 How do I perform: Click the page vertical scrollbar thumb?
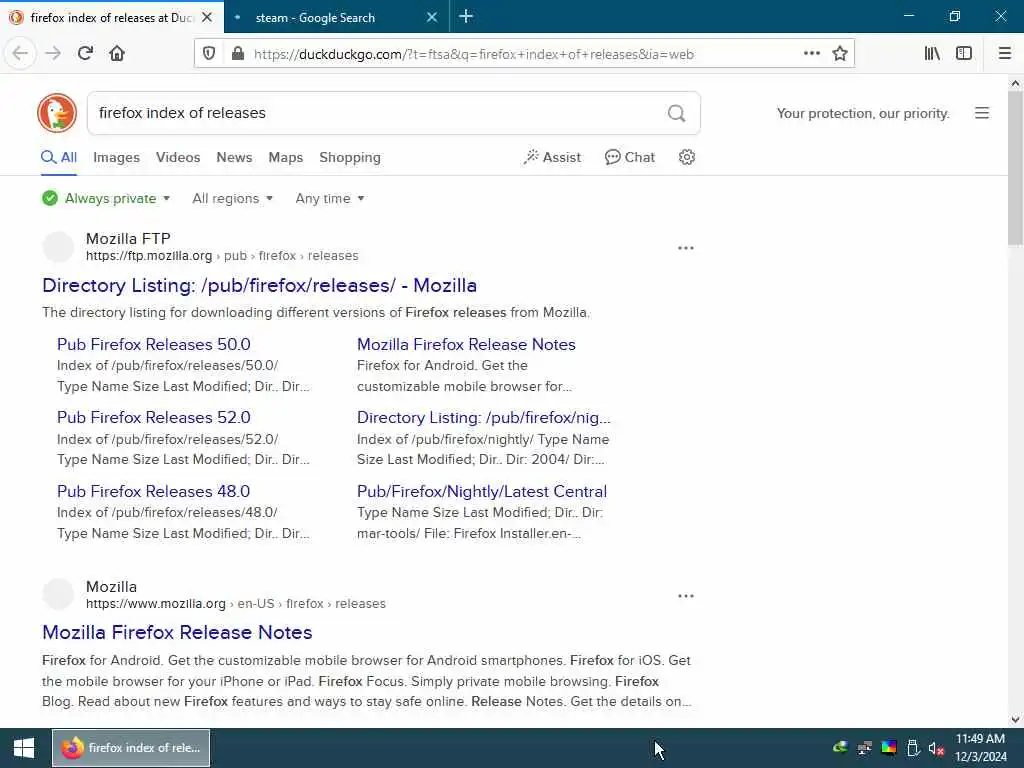click(x=1015, y=168)
